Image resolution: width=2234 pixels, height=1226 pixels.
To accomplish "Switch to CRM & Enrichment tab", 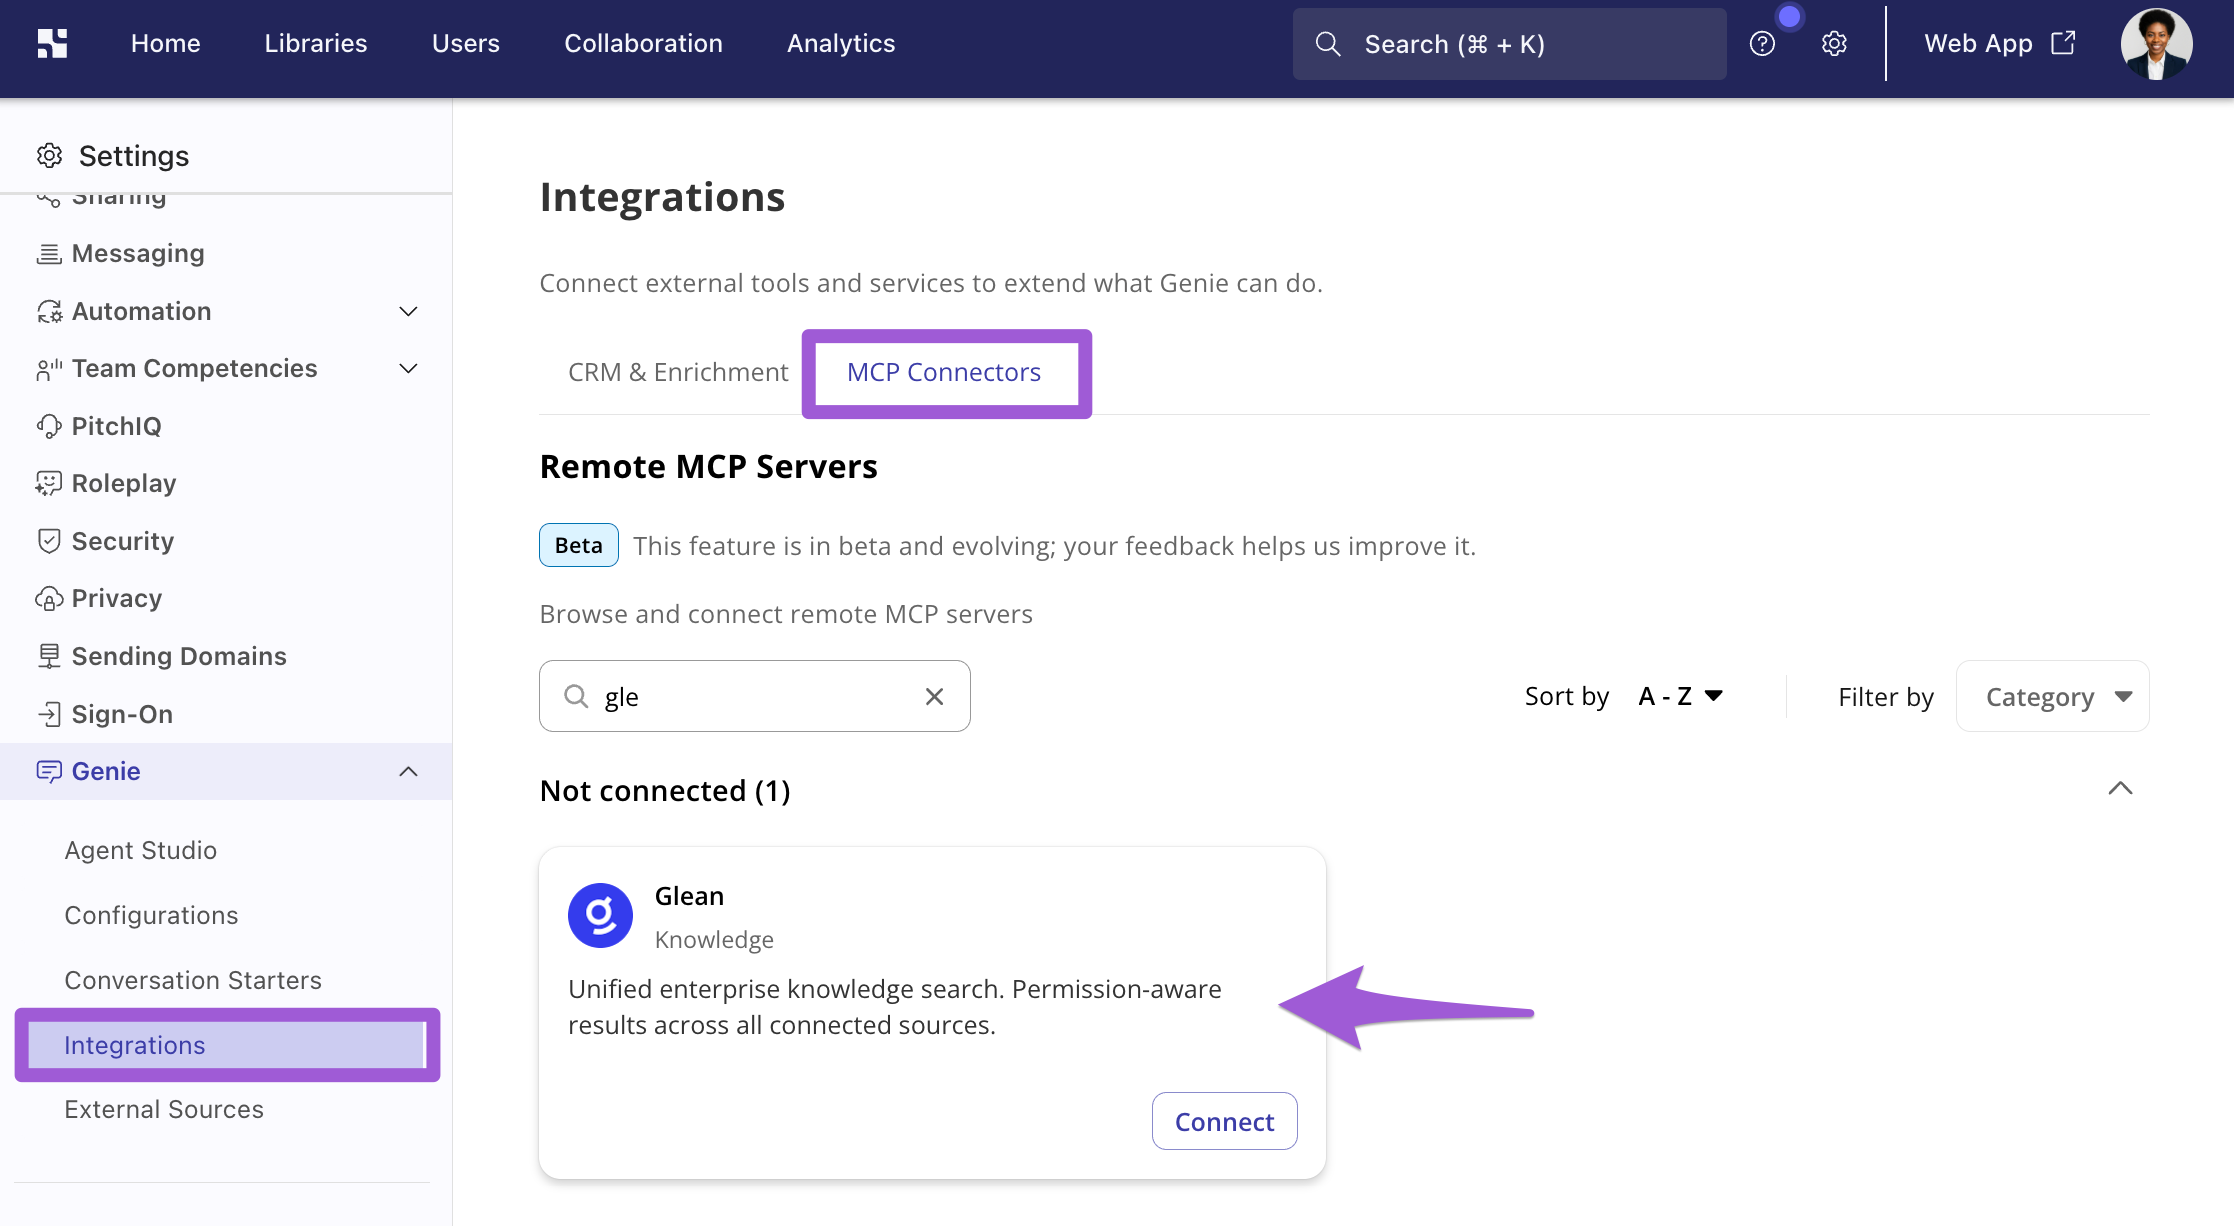I will pyautogui.click(x=678, y=372).
